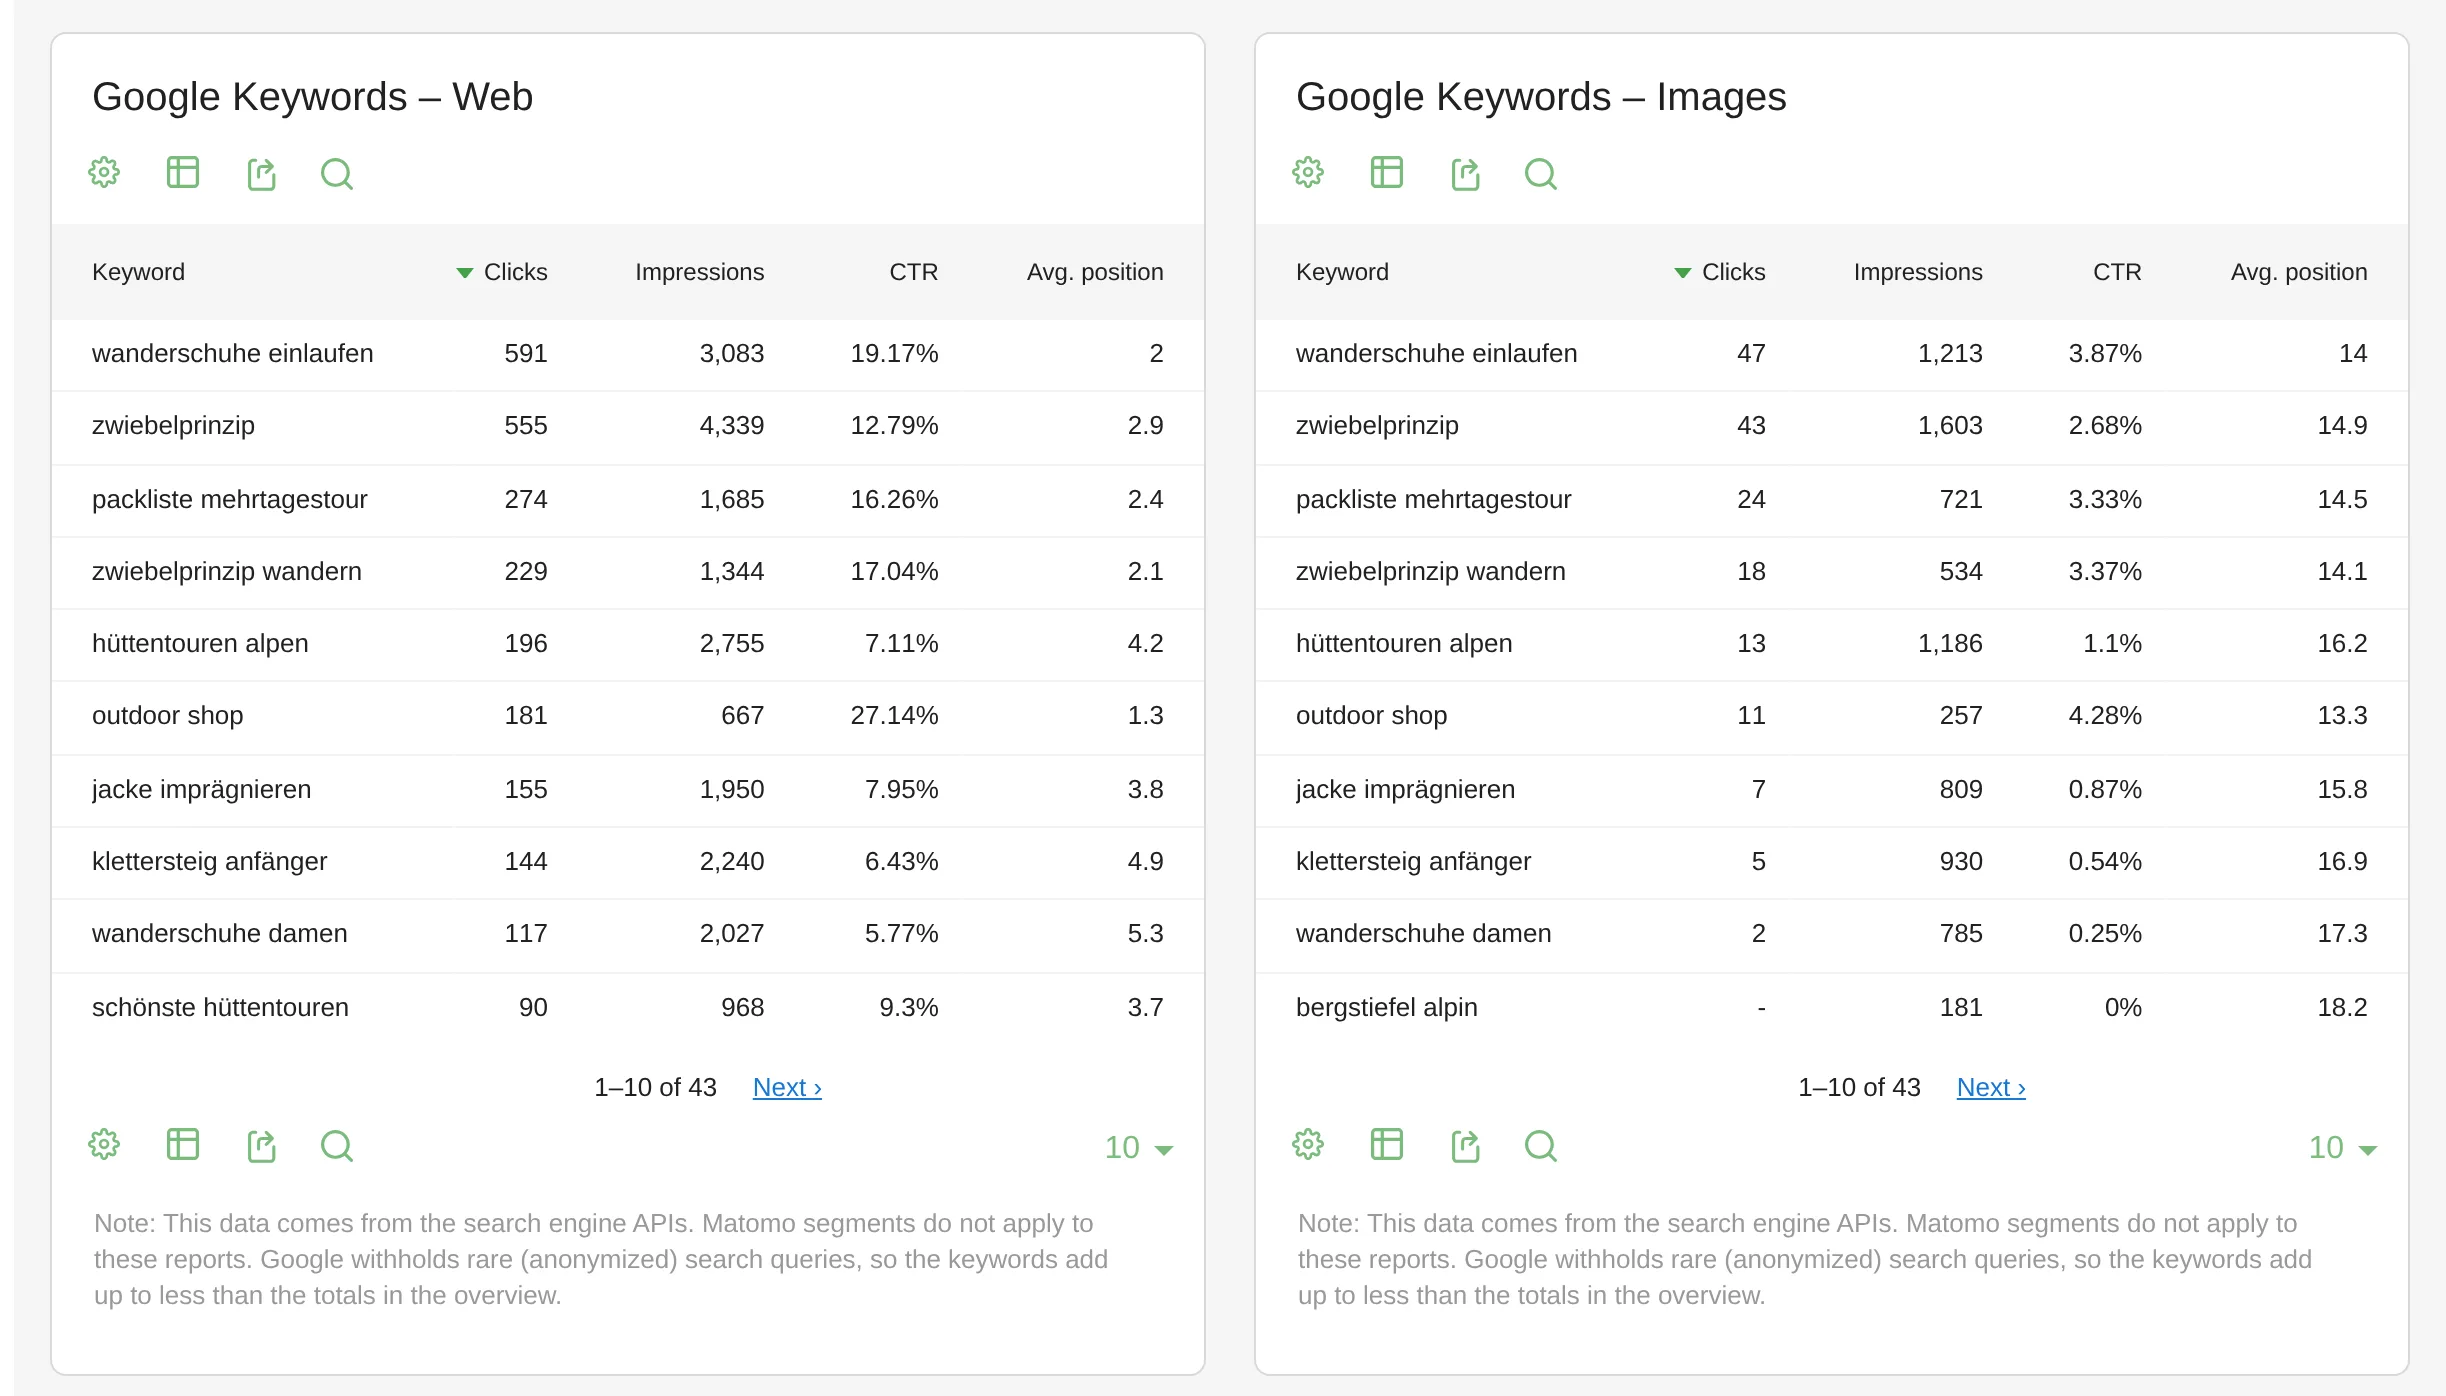Sort Images table by Avg. position header
Viewport: 2446px width, 1396px height.
[2299, 272]
